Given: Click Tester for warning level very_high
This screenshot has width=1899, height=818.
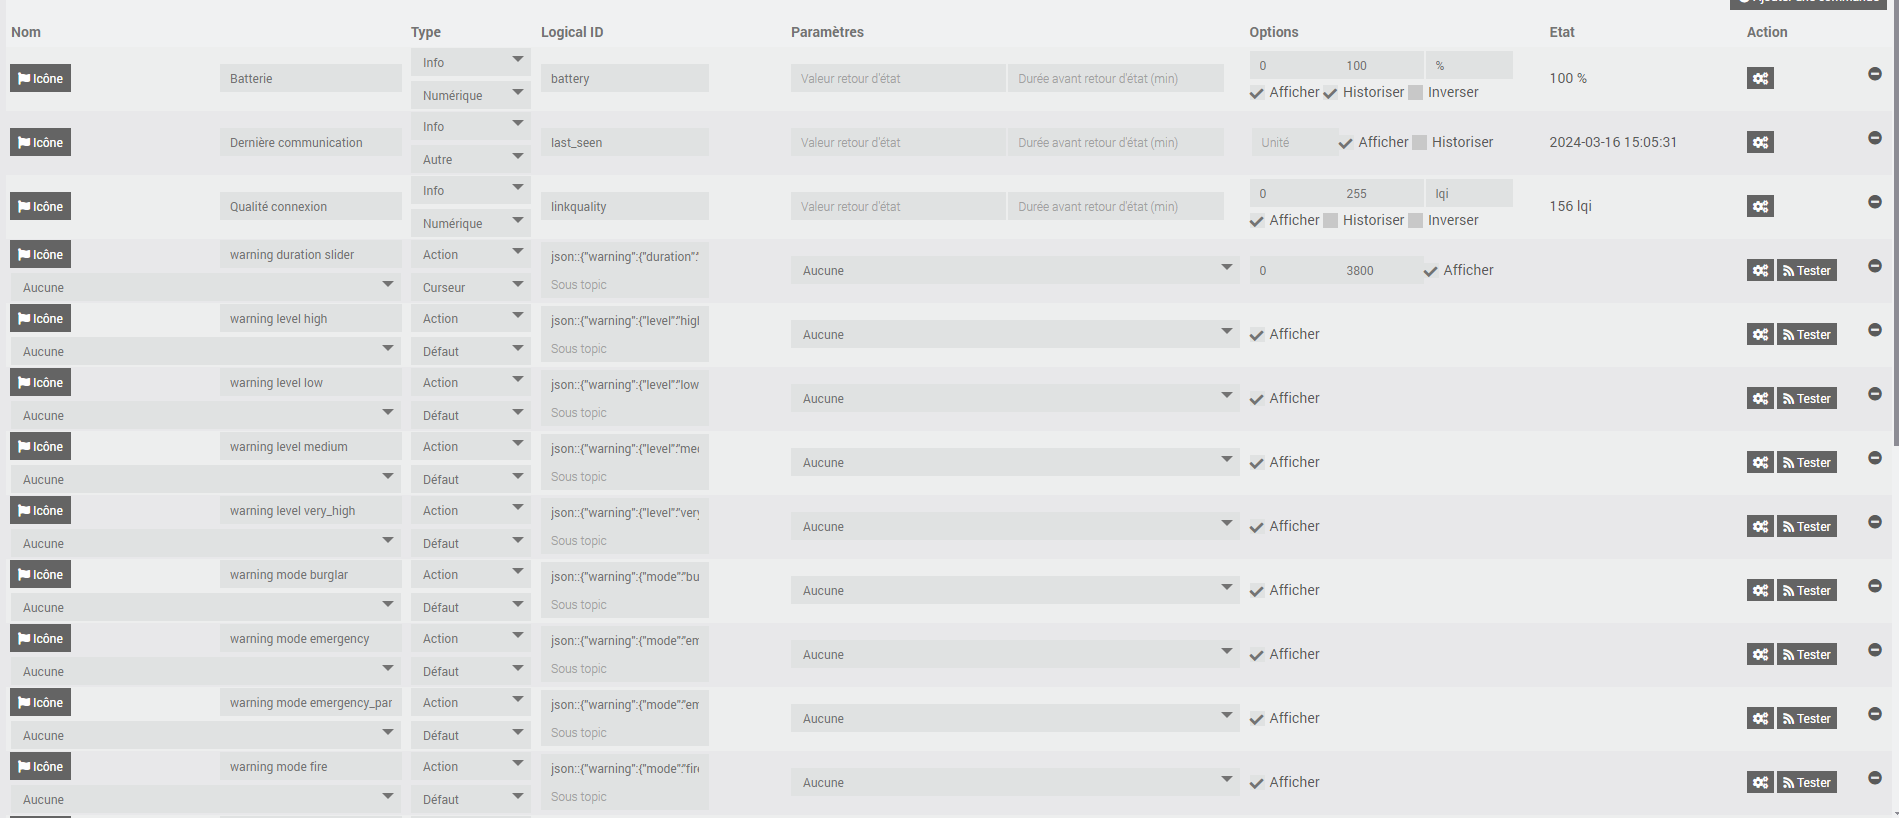Looking at the screenshot, I should [1806, 526].
